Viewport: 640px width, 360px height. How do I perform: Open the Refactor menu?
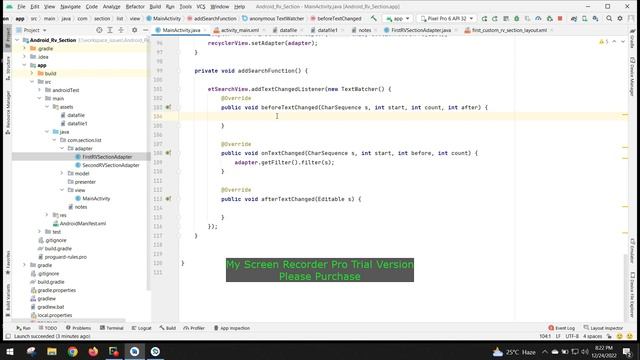click(x=135, y=7)
